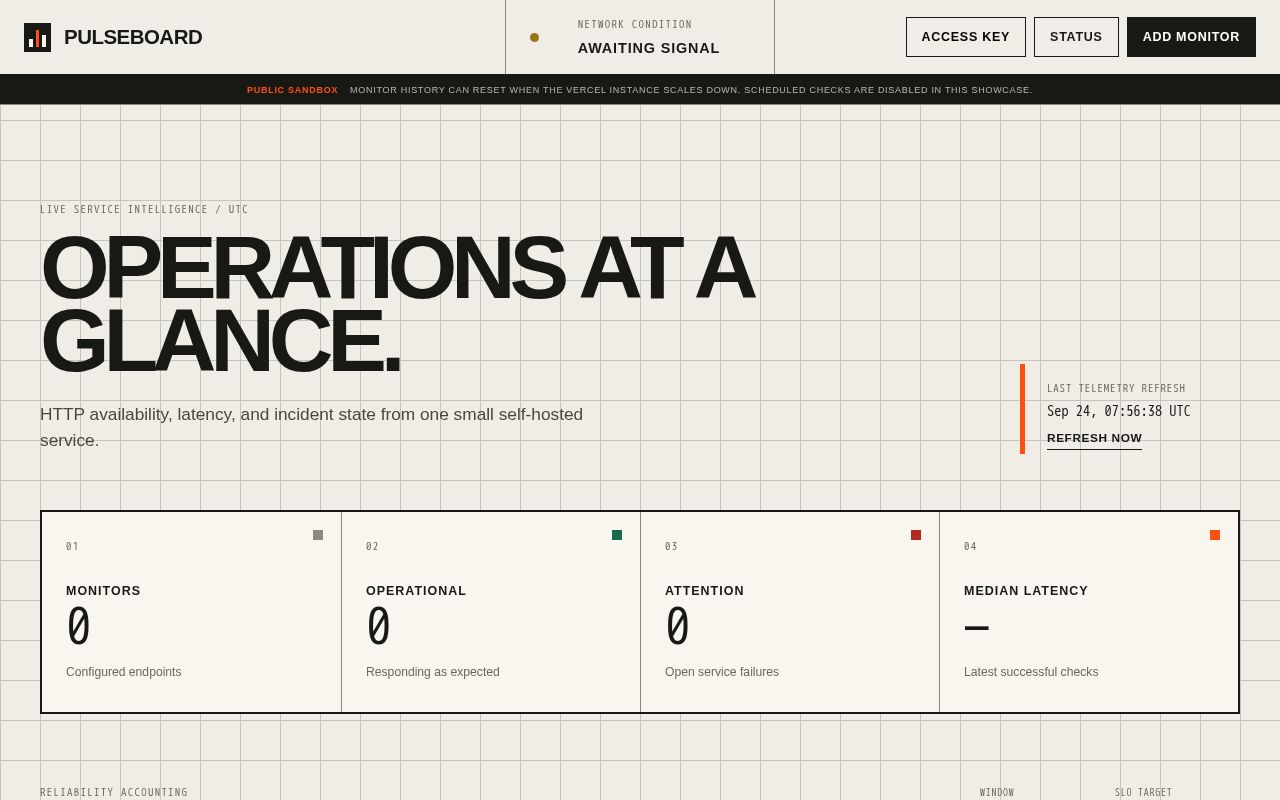Screen dimensions: 1280x800
Task: Select the Median Latency card heading
Action: [x=1026, y=591]
